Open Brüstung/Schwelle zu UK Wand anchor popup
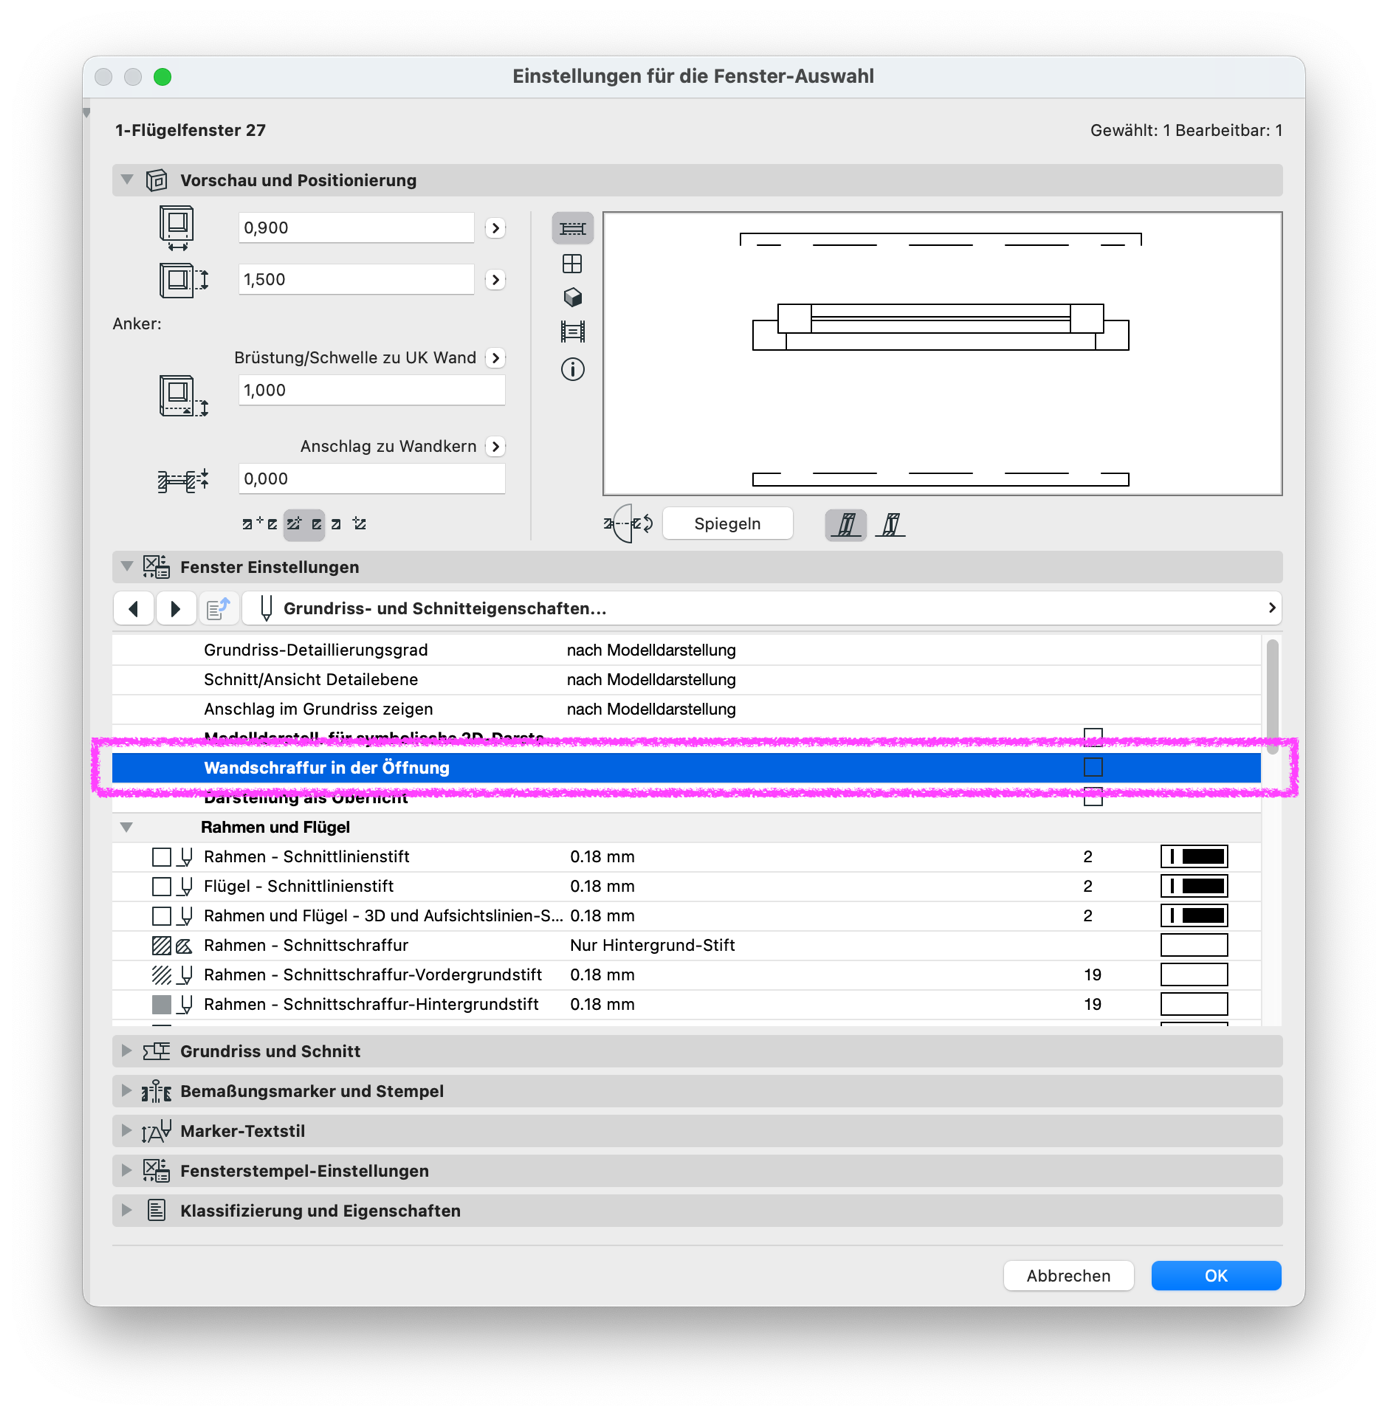 point(496,358)
